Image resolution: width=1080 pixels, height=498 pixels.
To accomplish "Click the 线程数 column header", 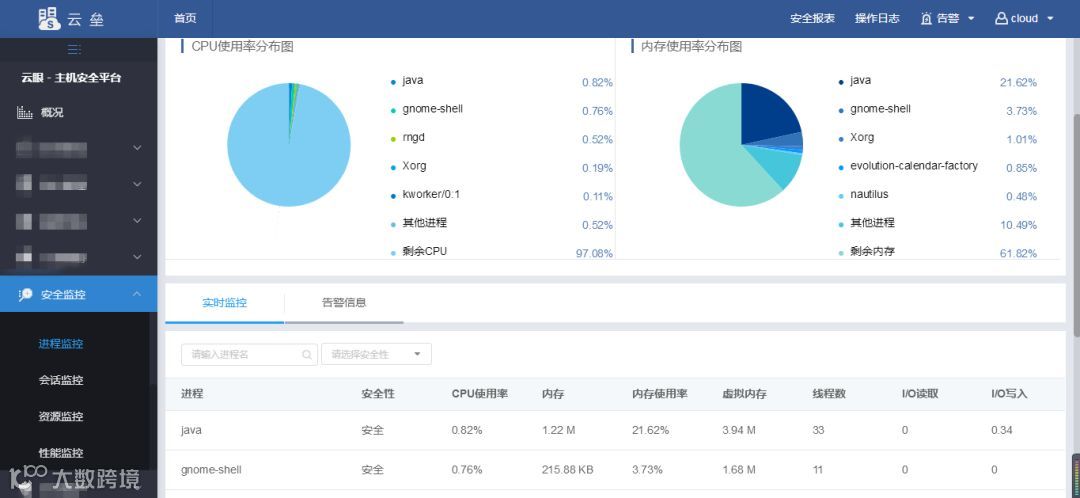I will (829, 394).
